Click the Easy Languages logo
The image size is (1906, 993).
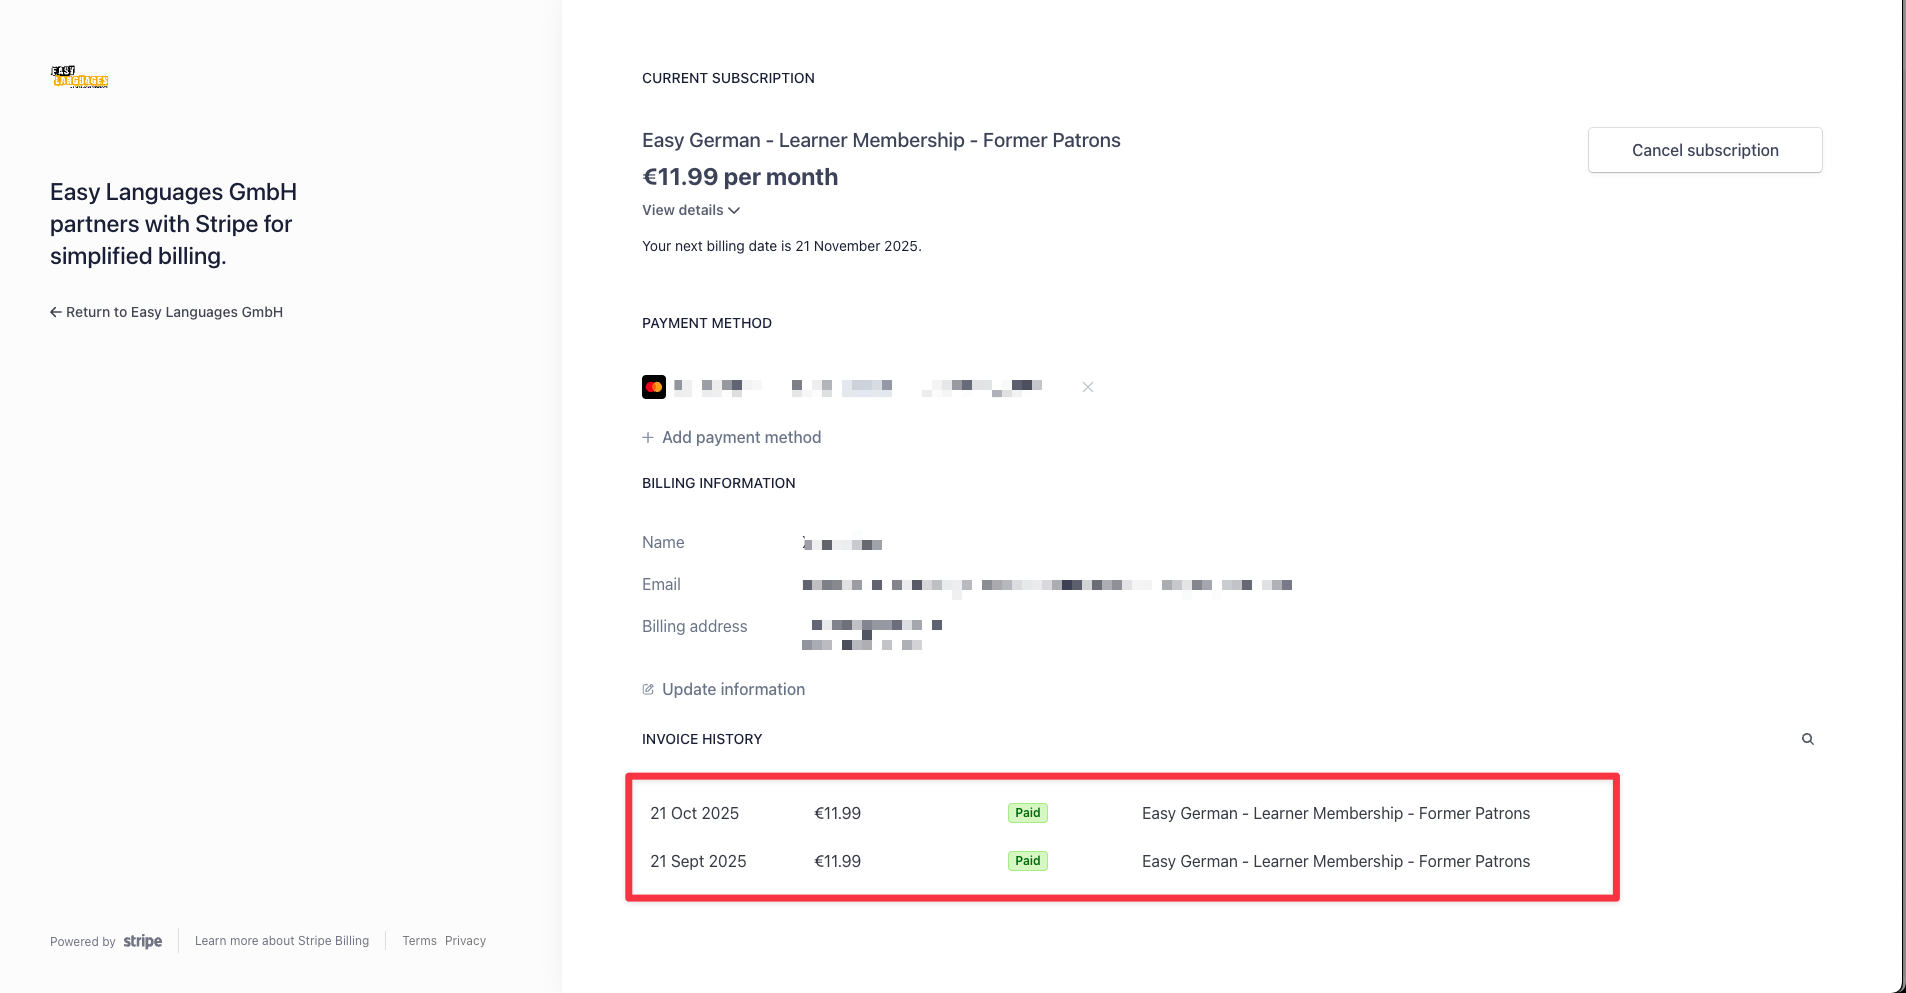click(79, 77)
